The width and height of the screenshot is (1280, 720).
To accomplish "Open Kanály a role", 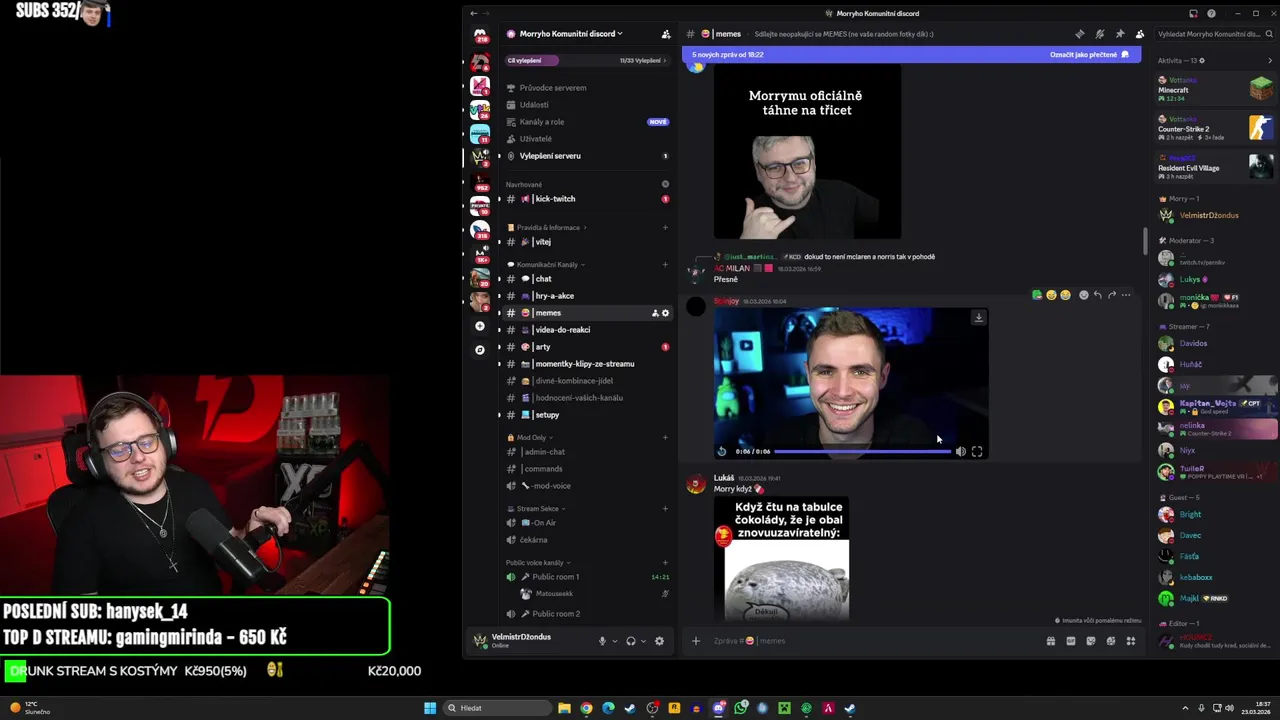I will 586,122.
